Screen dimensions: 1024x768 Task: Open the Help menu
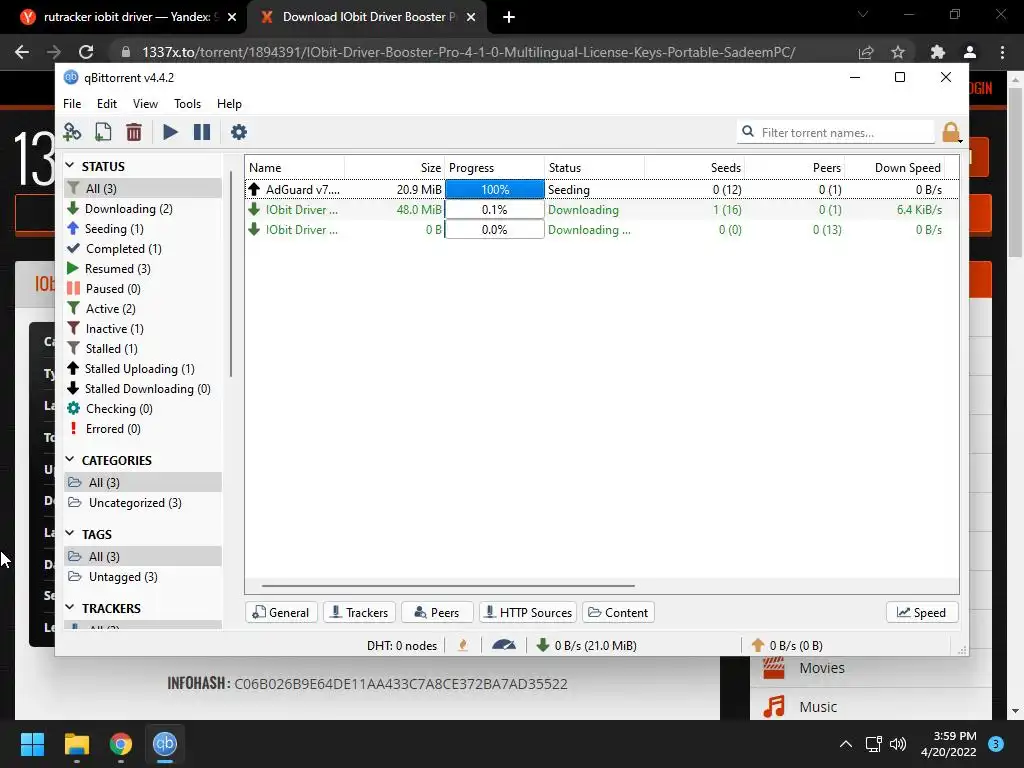pos(229,104)
